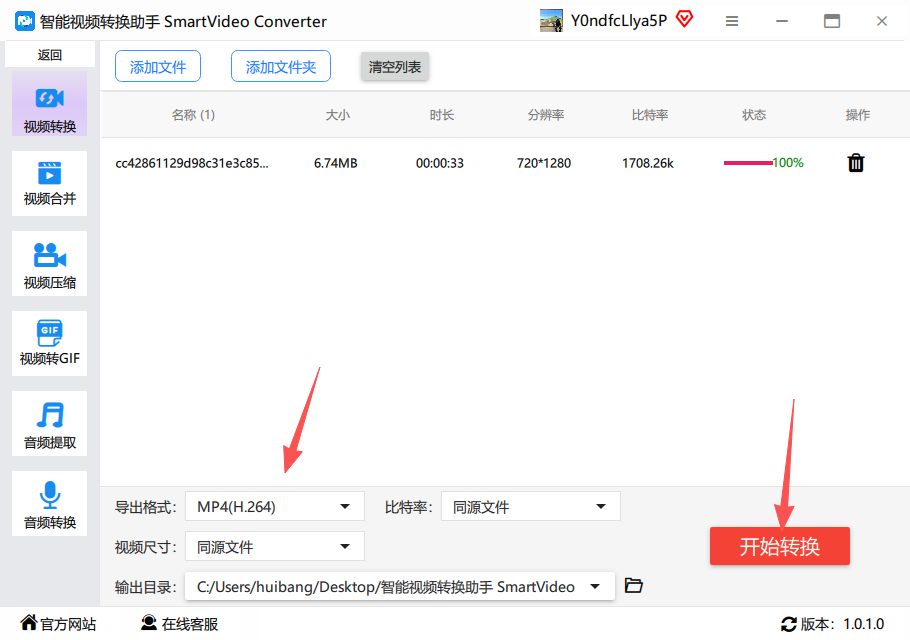The image size is (910, 640).
Task: Go back using the 返回 button
Action: (50, 55)
